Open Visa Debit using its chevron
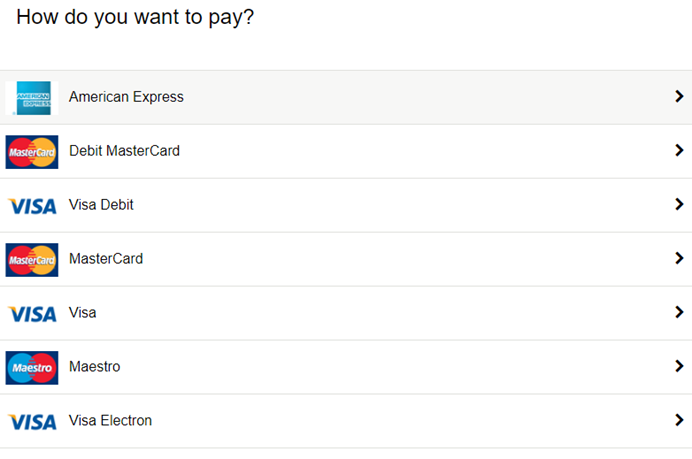Screen dimensions: 692x459 pyautogui.click(x=679, y=204)
